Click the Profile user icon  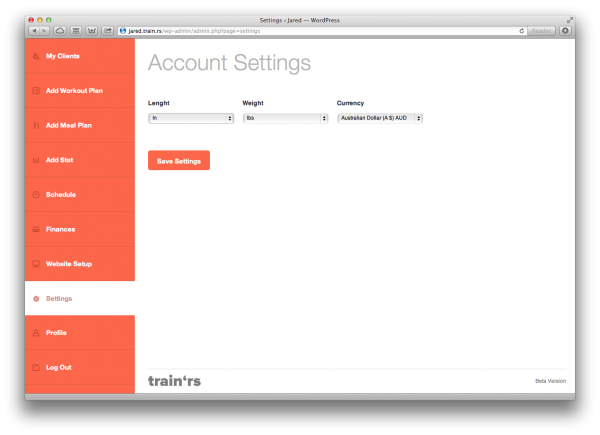[36, 333]
